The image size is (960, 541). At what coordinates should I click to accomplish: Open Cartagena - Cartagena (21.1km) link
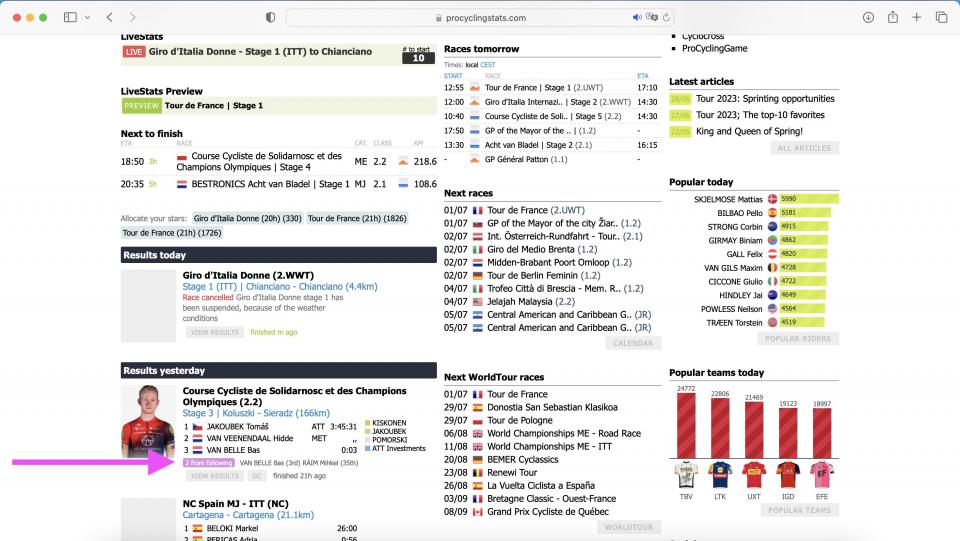248,515
